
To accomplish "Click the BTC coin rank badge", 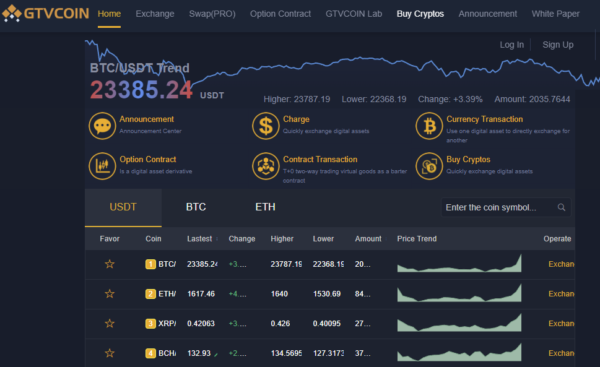I will pos(150,264).
